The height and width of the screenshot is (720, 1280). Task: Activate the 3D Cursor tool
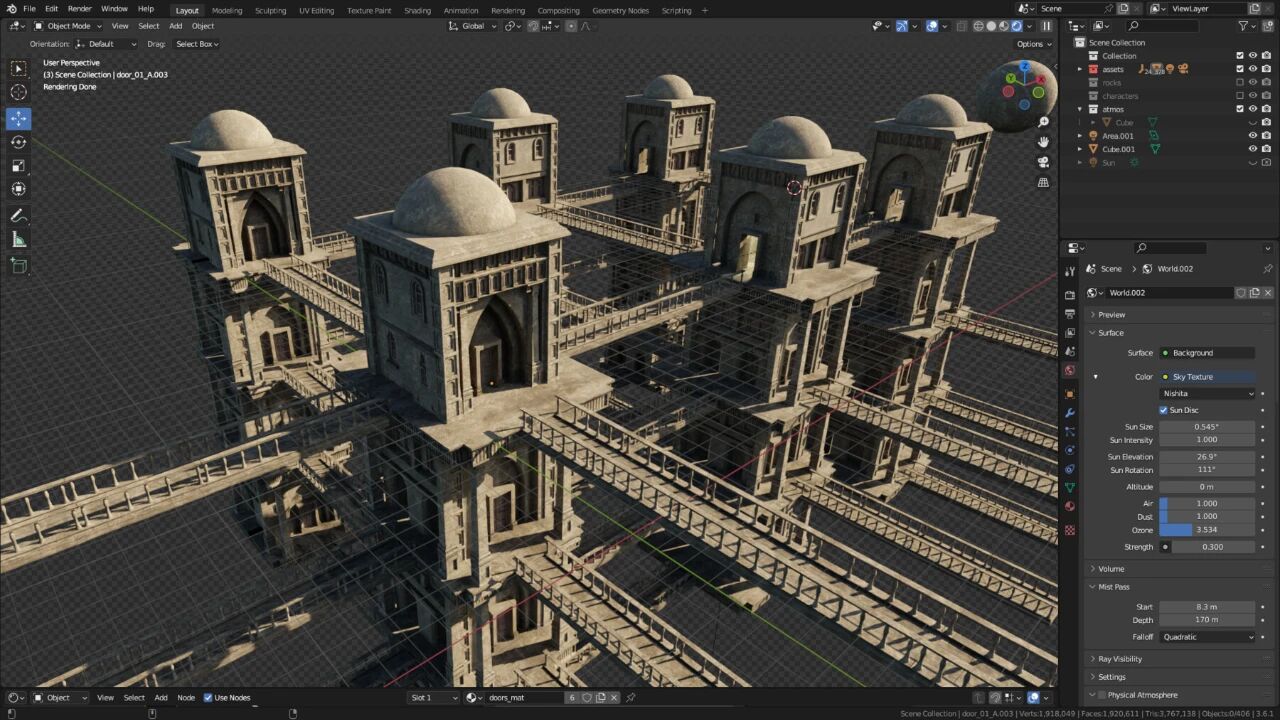(x=19, y=92)
